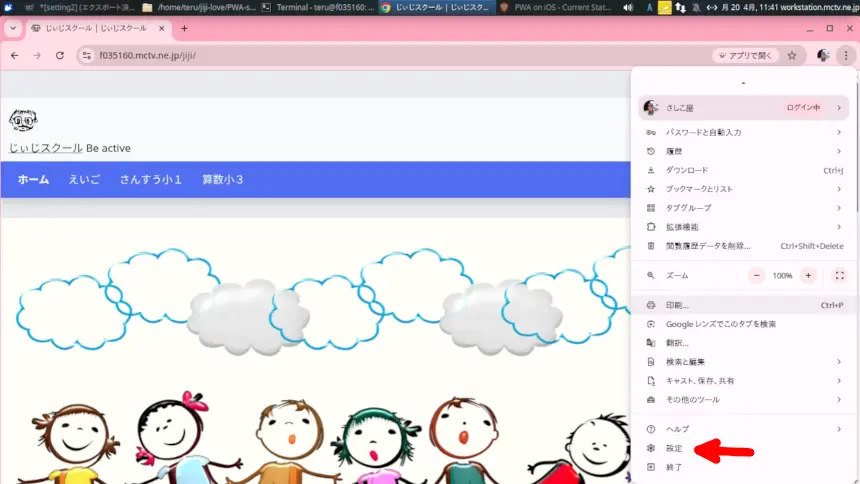Open ヘルプ menu item
The image size is (860, 484).
[744, 429]
